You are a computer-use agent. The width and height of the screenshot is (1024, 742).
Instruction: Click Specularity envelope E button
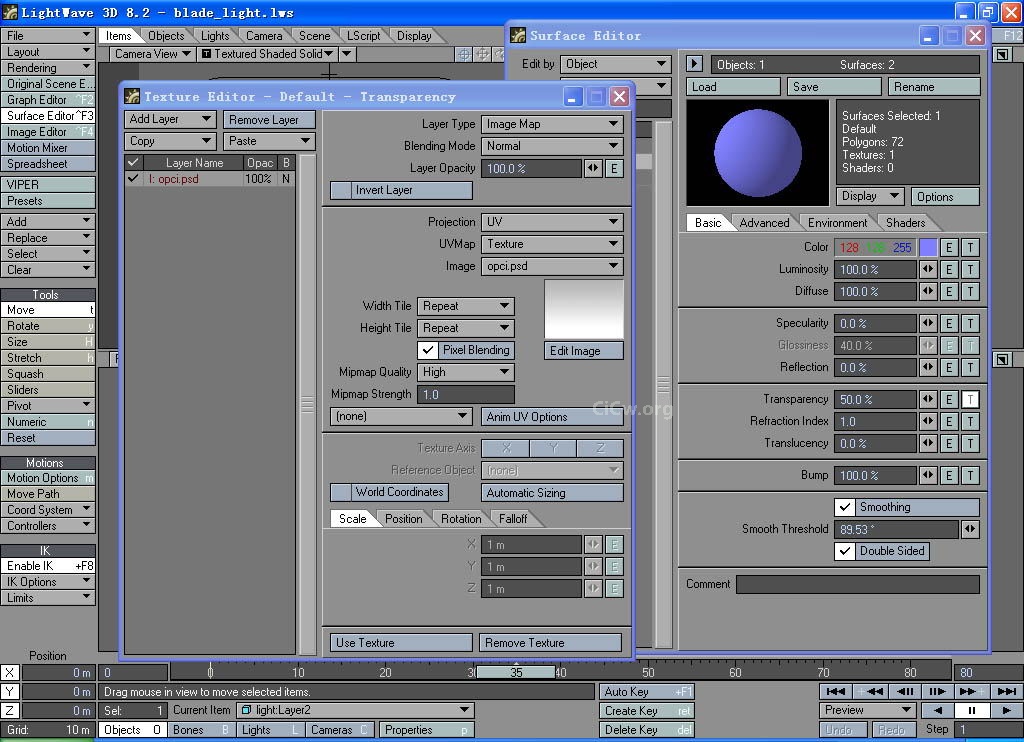pyautogui.click(x=949, y=323)
